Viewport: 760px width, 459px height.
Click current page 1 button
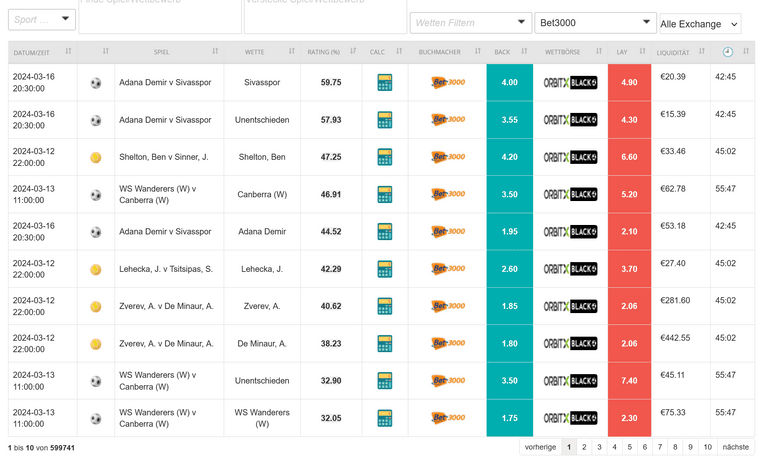[x=569, y=447]
